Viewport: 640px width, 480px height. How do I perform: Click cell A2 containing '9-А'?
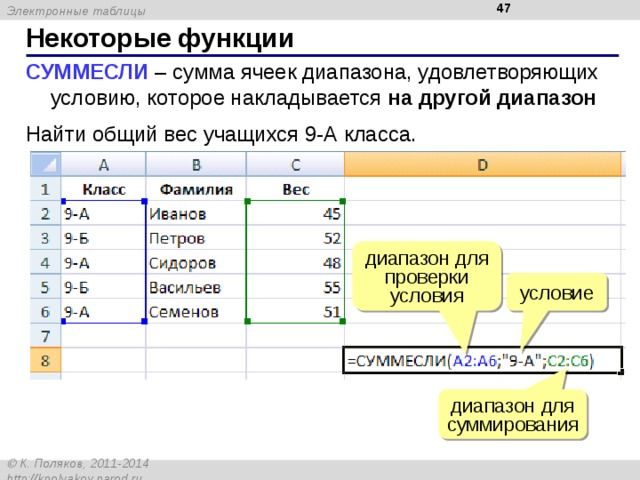click(103, 213)
